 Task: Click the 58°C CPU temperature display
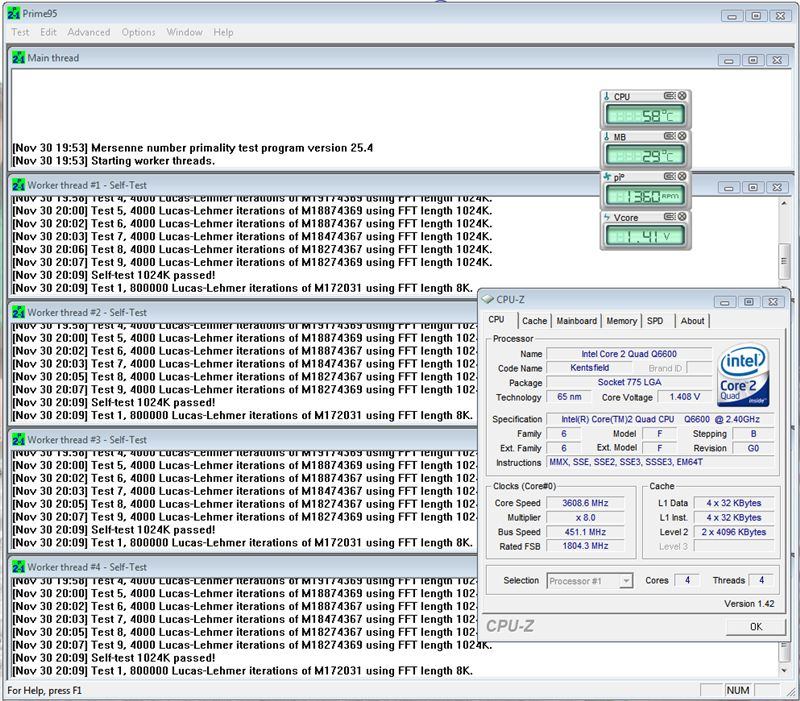[x=645, y=115]
